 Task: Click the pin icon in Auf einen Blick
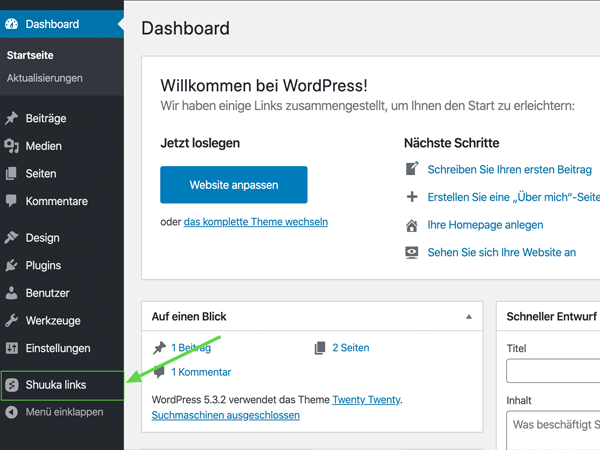click(x=159, y=348)
